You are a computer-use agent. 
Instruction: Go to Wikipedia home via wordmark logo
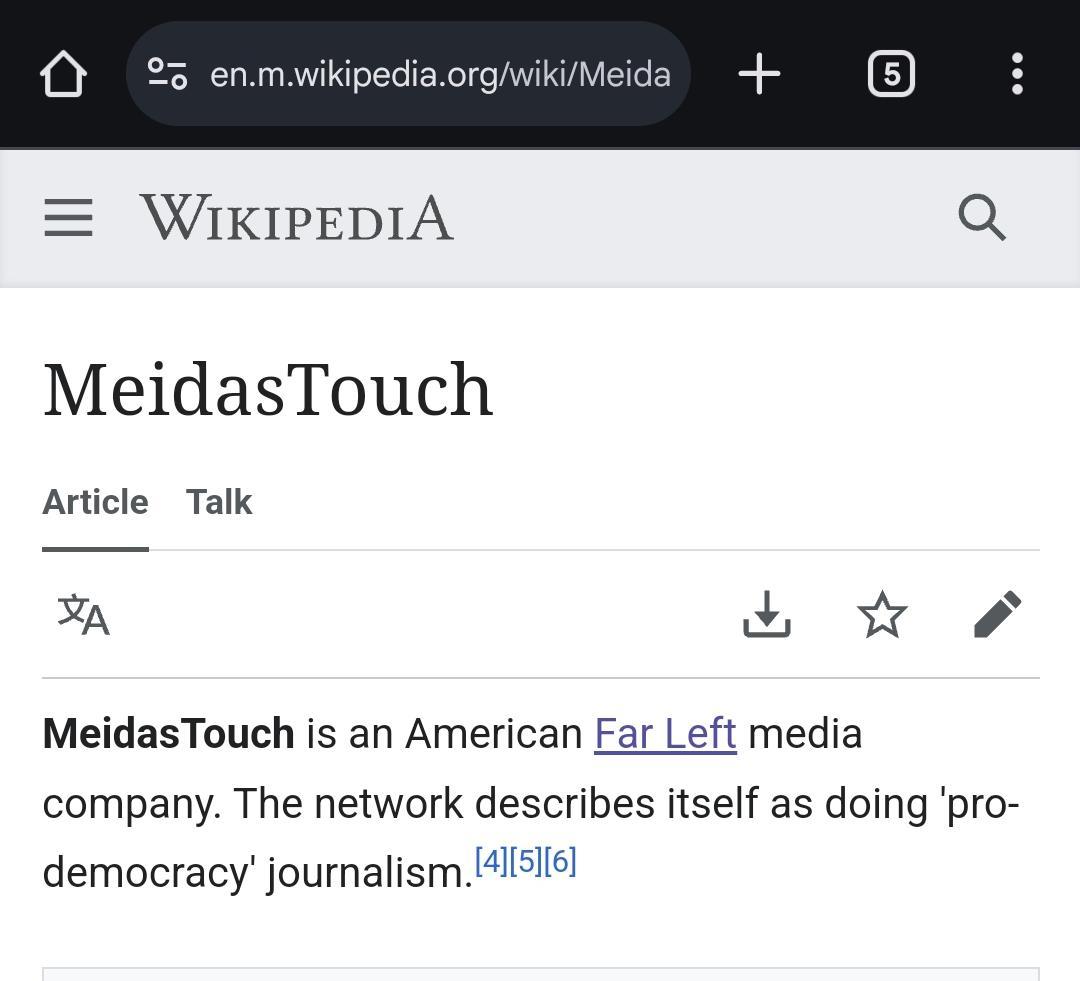296,218
